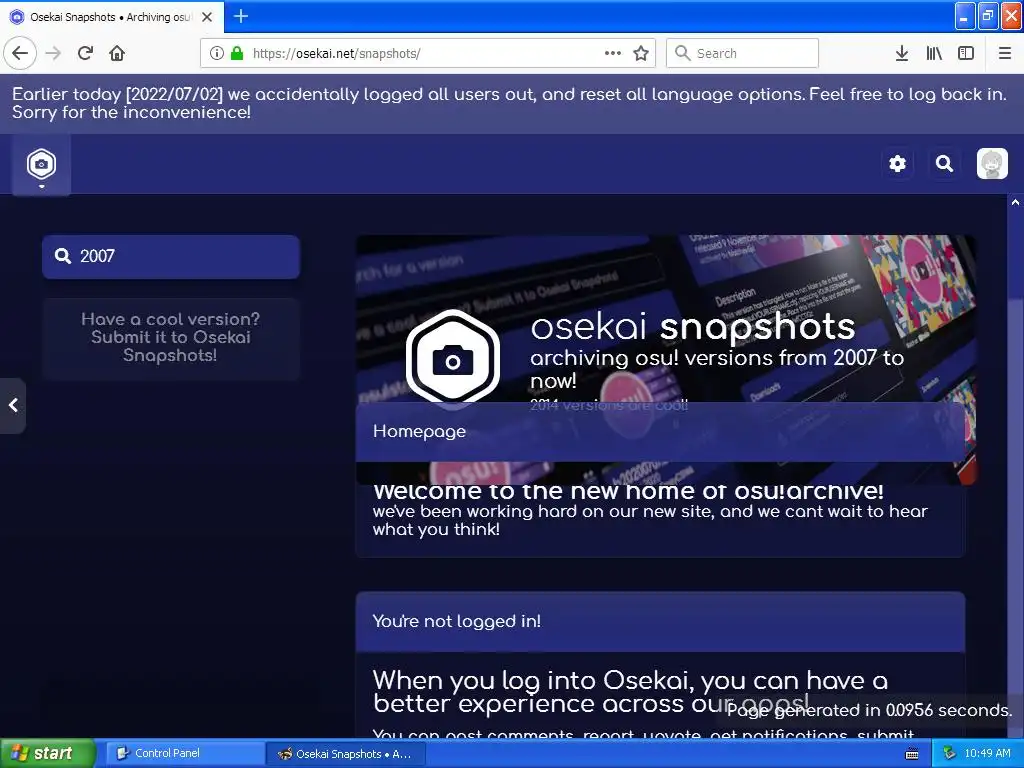Open a new browser tab

[x=241, y=16]
